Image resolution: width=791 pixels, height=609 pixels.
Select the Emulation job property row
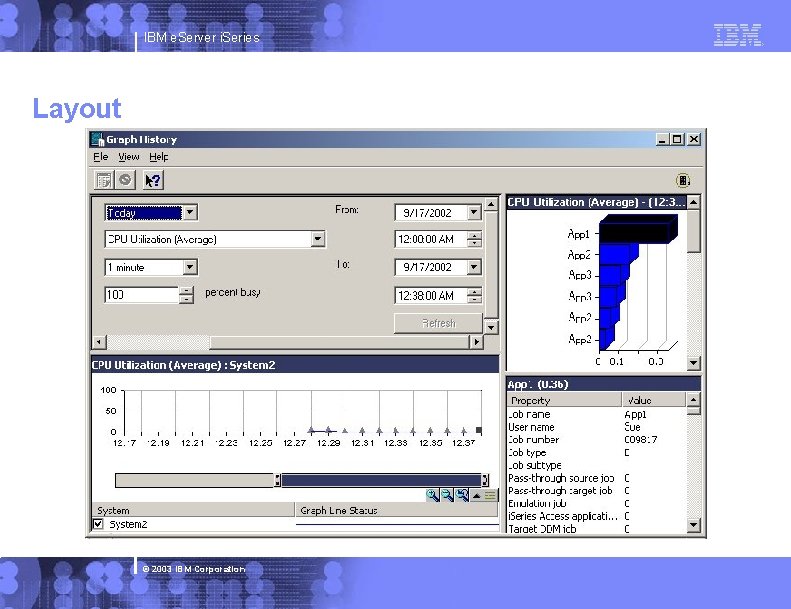click(596, 503)
